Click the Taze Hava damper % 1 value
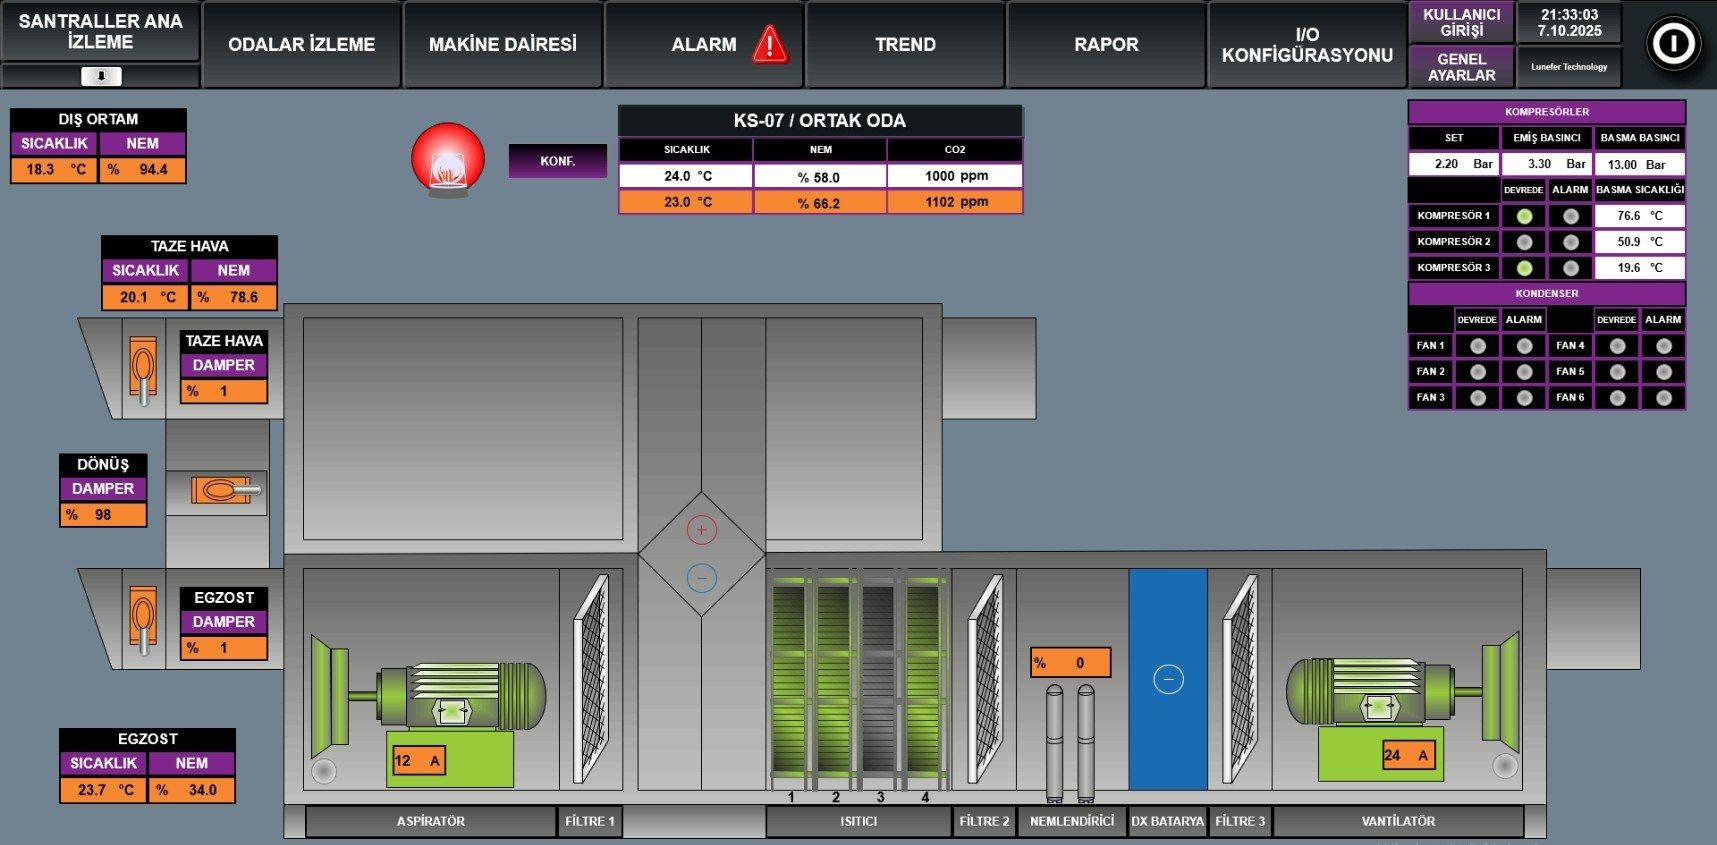Image resolution: width=1717 pixels, height=845 pixels. [224, 391]
